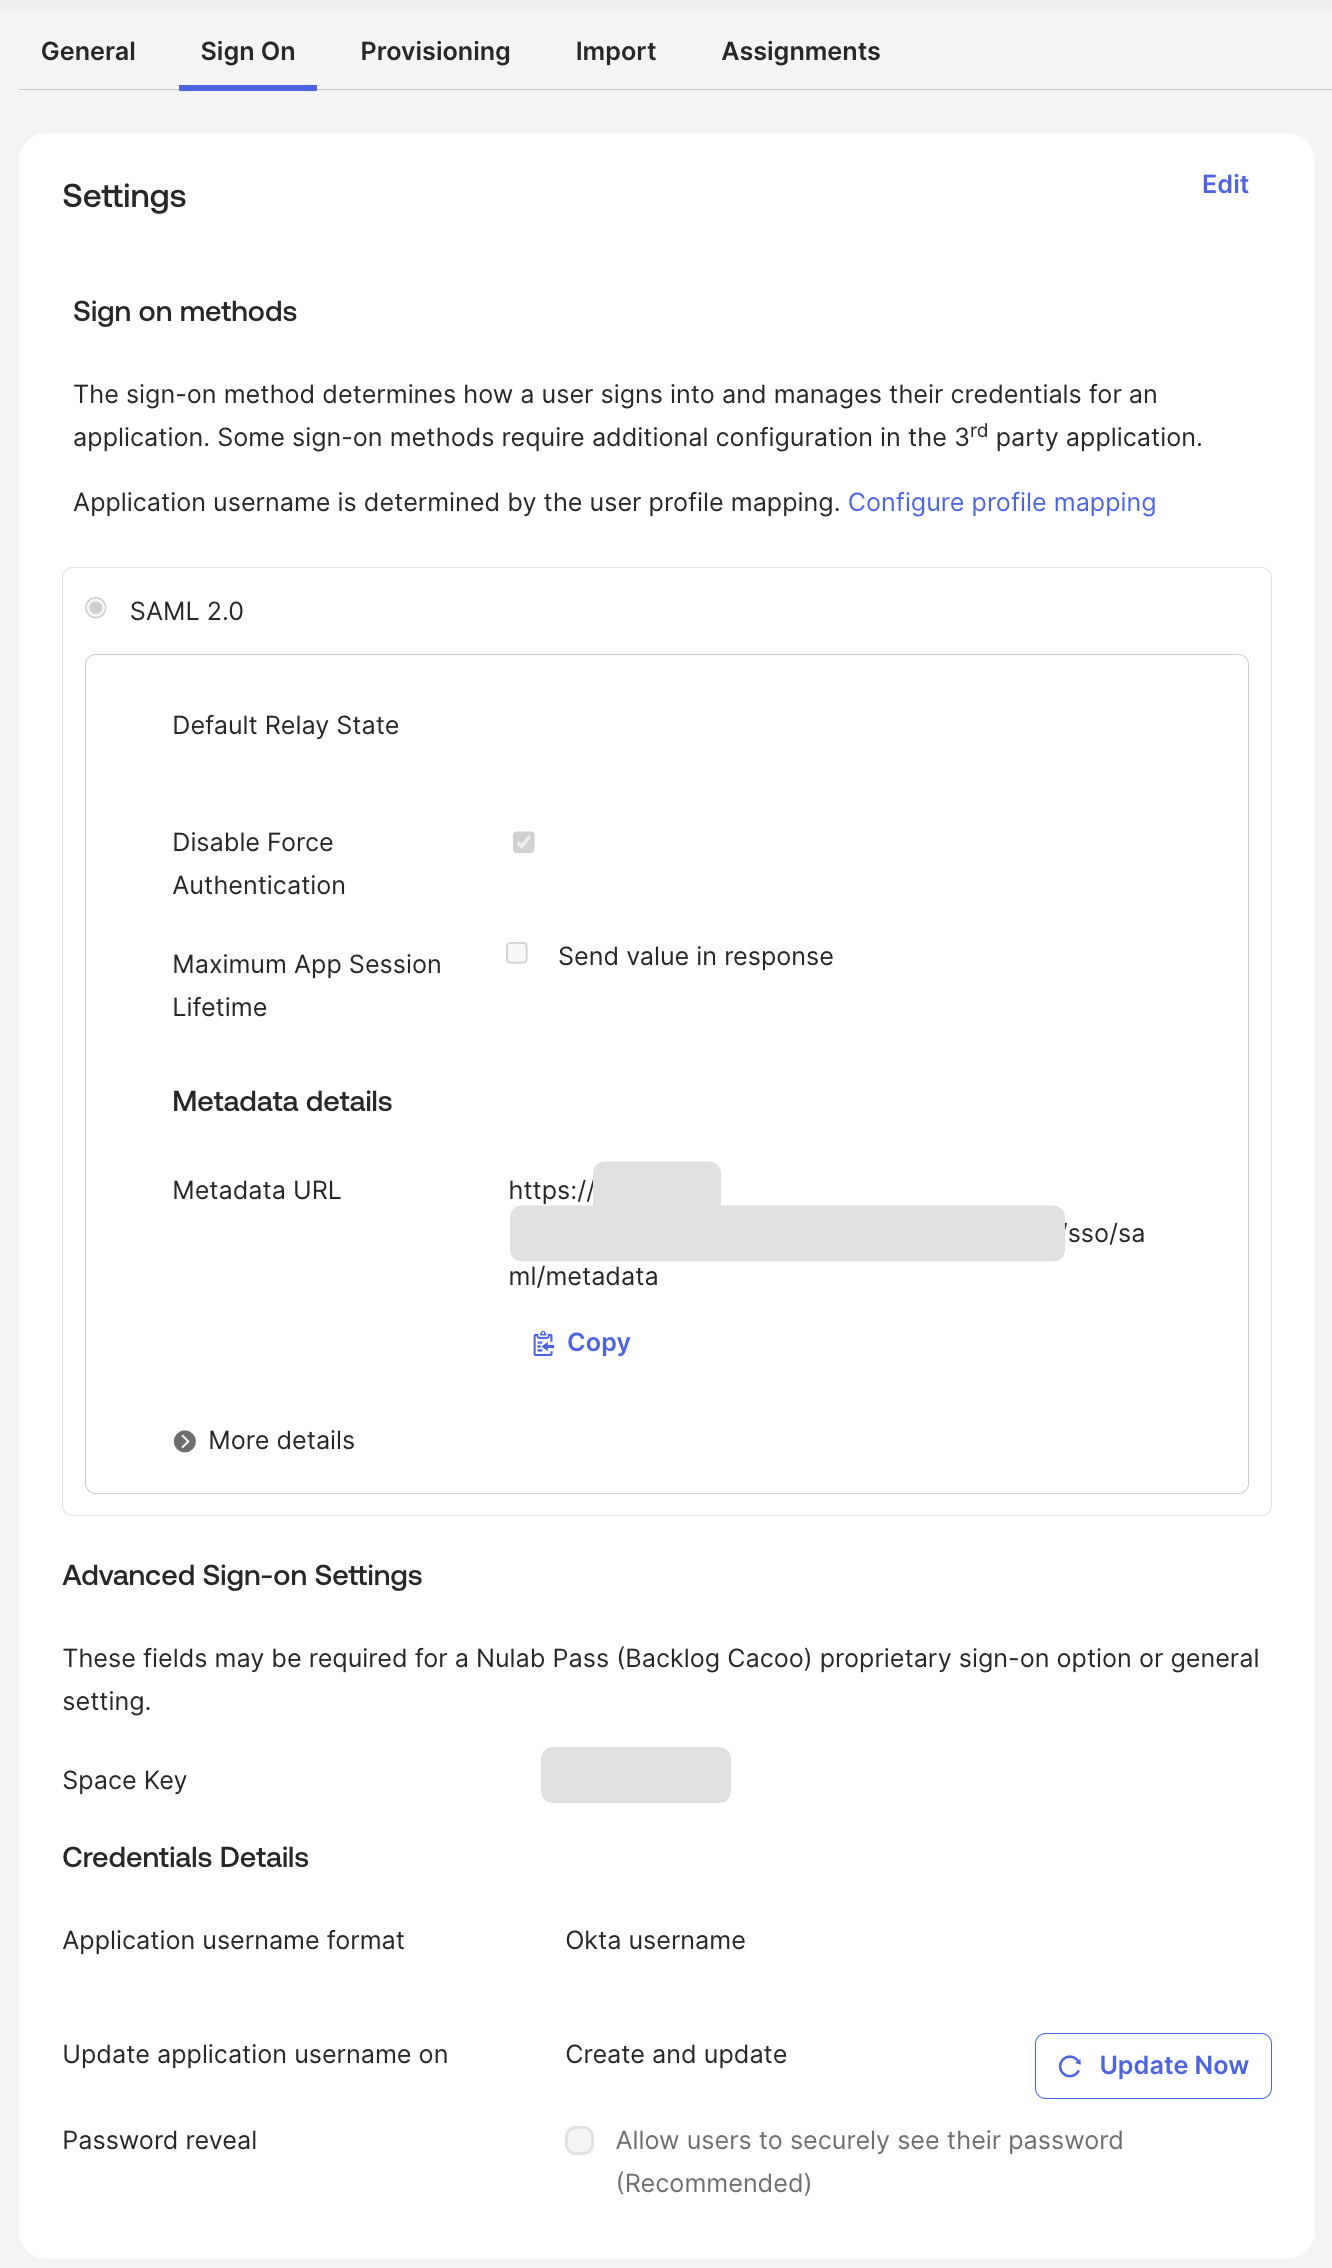Click the Metadata URL text
The image size is (1332, 2268).
(827, 1233)
